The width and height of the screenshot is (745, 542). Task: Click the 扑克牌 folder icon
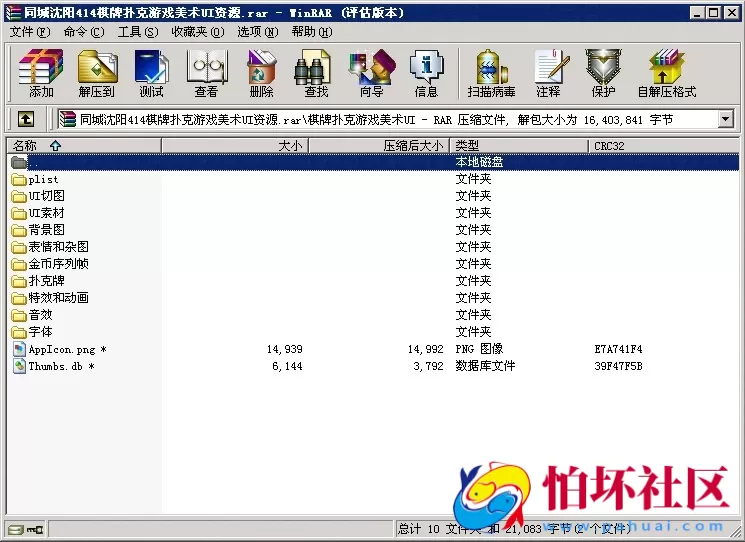coord(19,281)
